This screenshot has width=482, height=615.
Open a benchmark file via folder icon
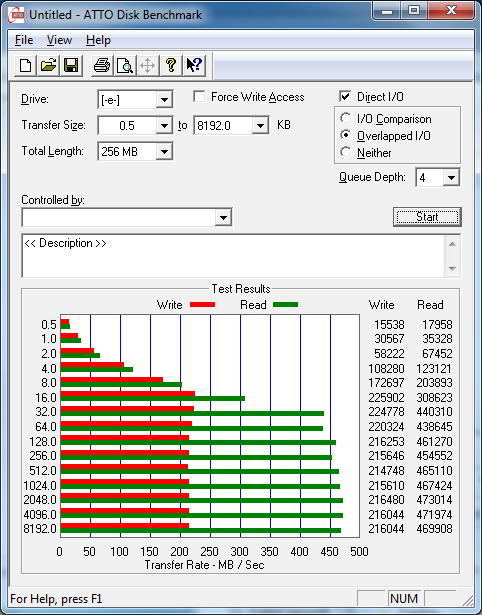coord(48,65)
